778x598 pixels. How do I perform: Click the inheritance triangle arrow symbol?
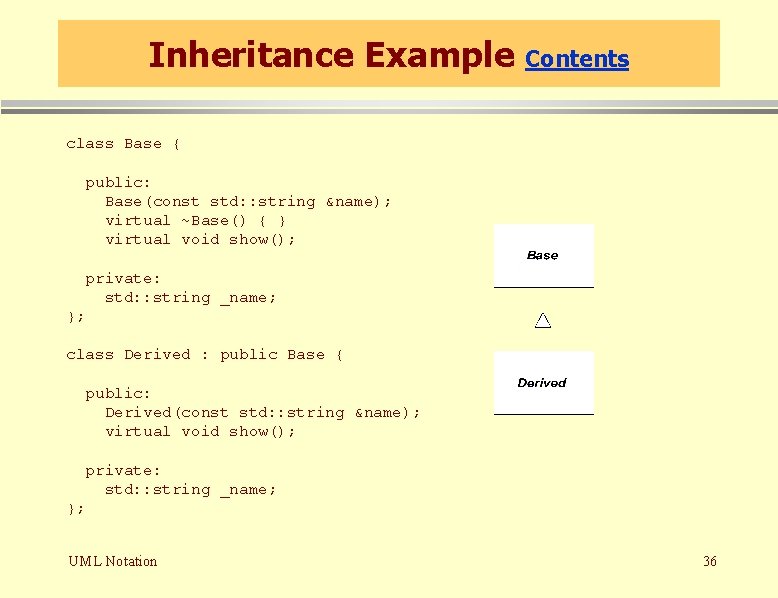543,321
